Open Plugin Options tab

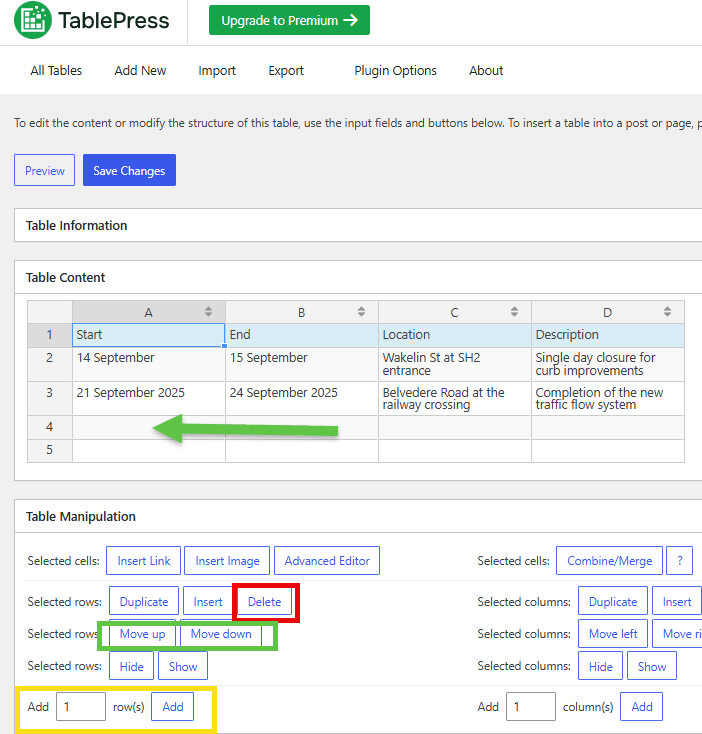point(395,71)
